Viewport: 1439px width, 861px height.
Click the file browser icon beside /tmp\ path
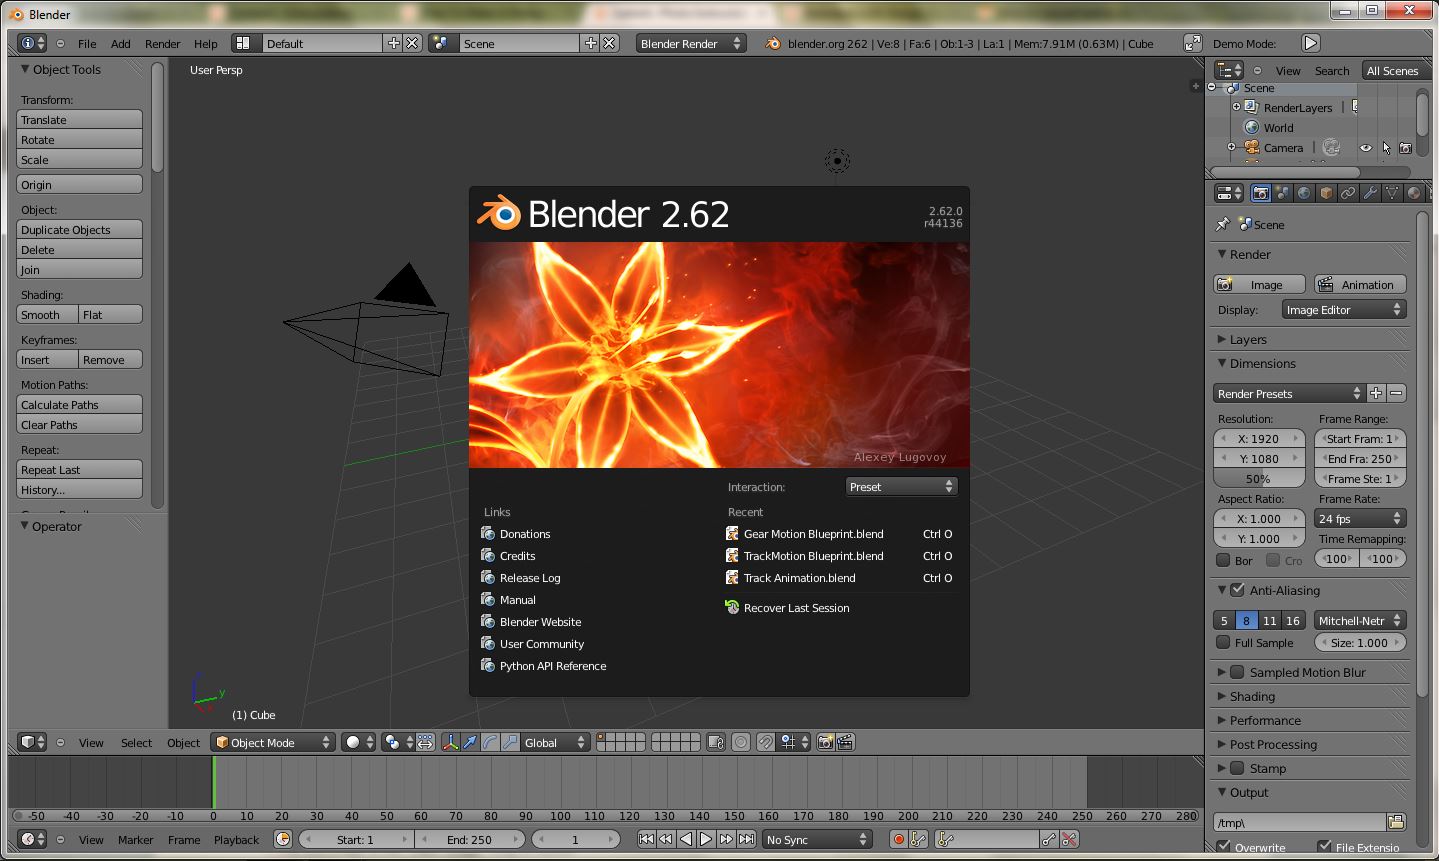pyautogui.click(x=1396, y=822)
